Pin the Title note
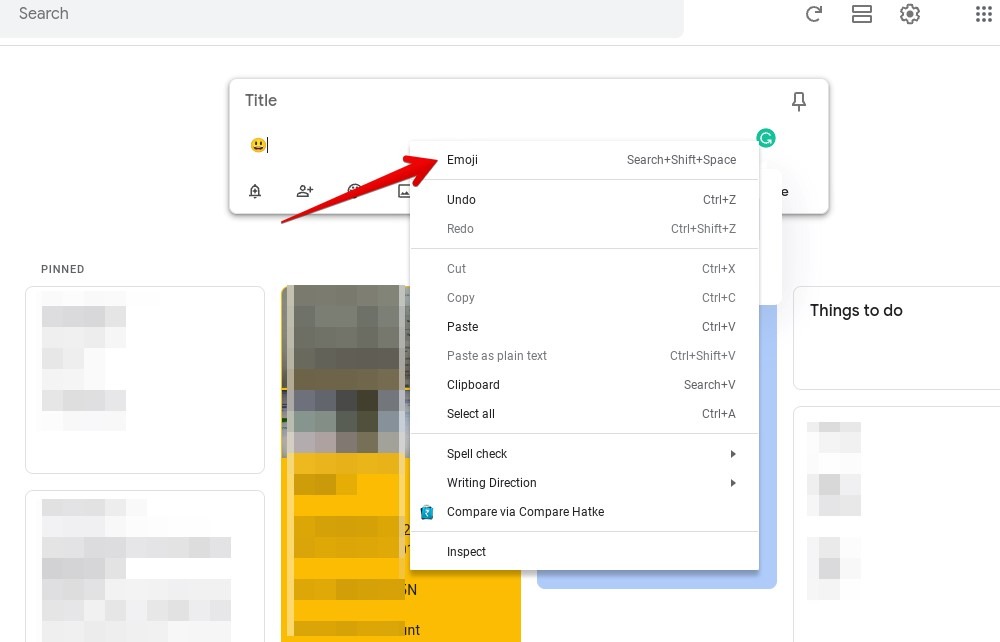 [798, 101]
